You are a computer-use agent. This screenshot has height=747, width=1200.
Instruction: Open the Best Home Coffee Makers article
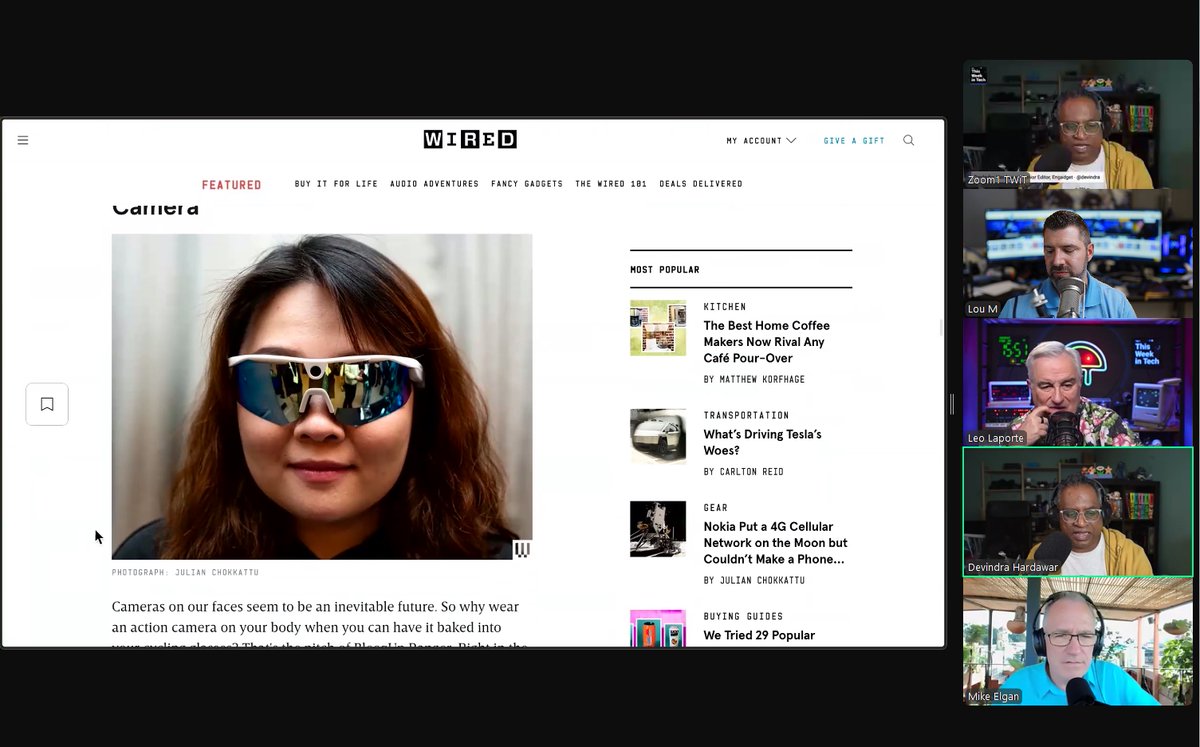point(766,342)
